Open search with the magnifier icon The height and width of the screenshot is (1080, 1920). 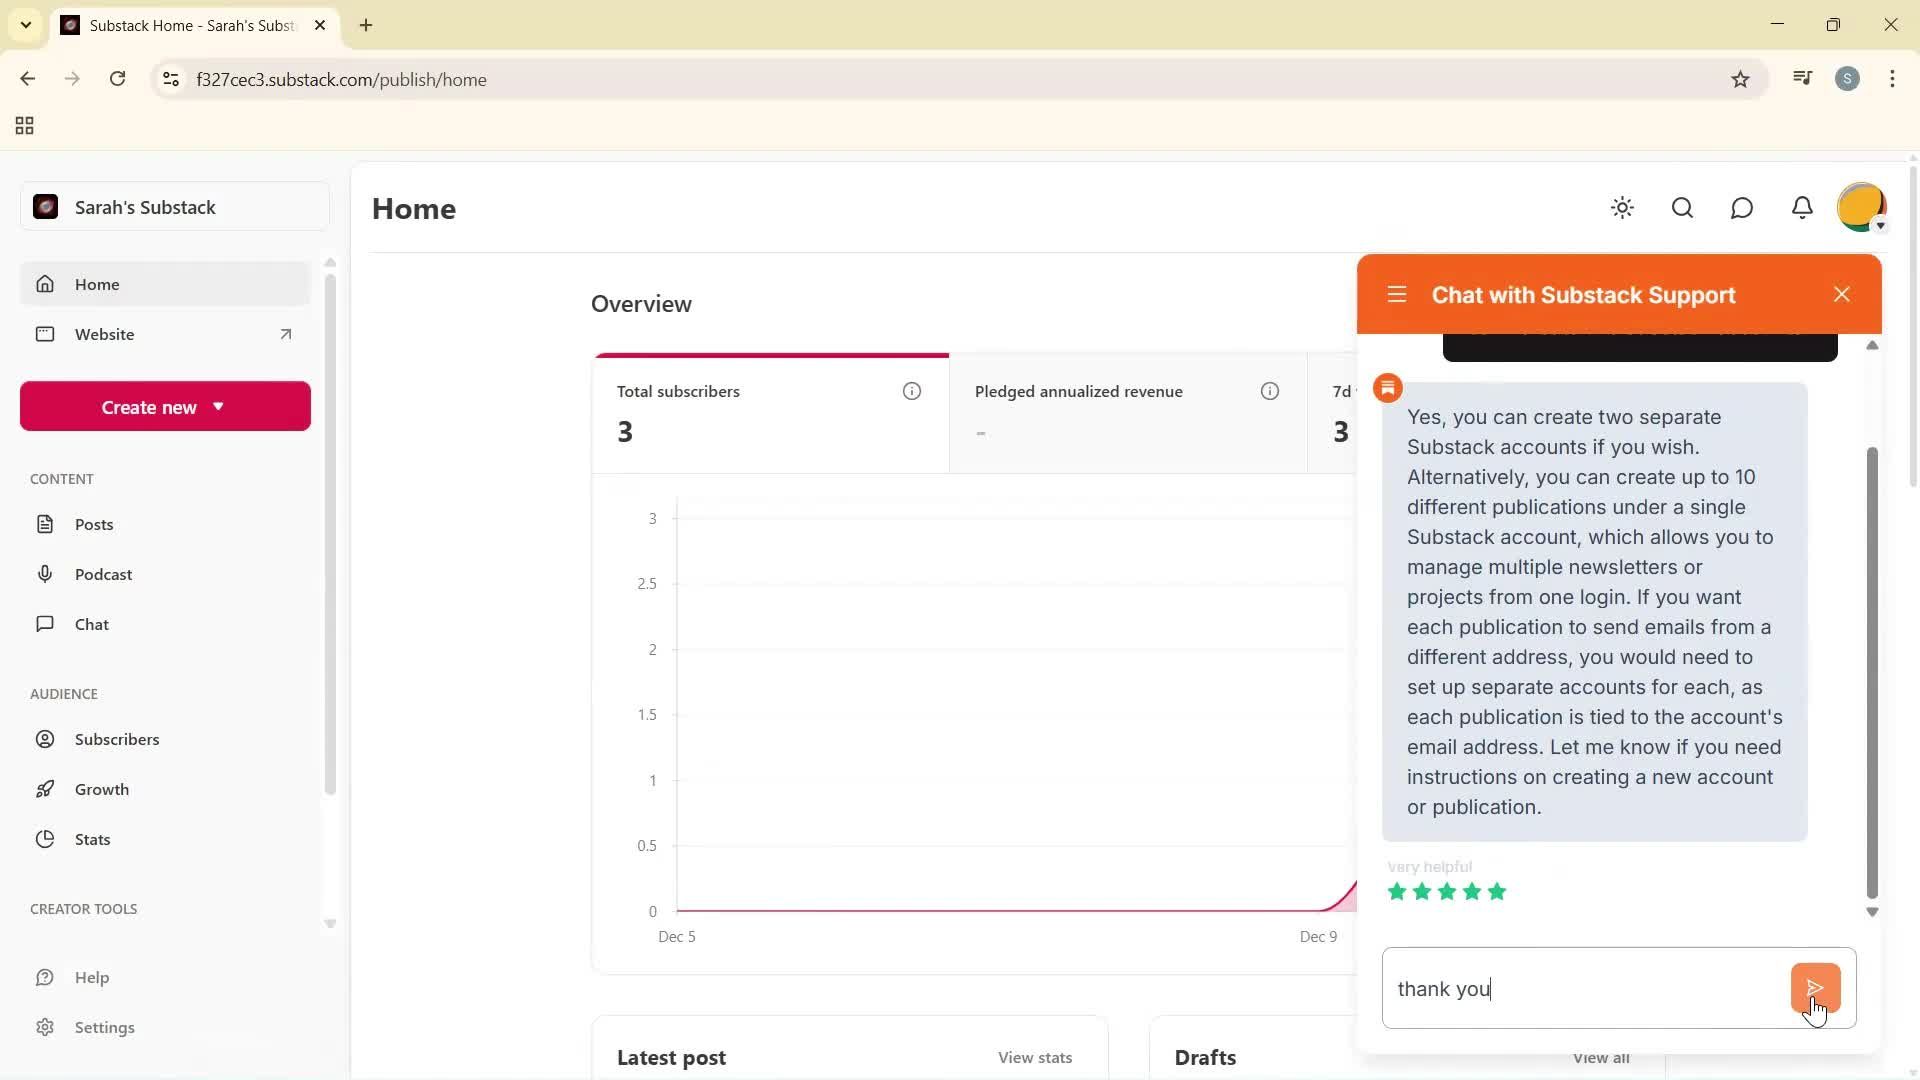point(1682,208)
